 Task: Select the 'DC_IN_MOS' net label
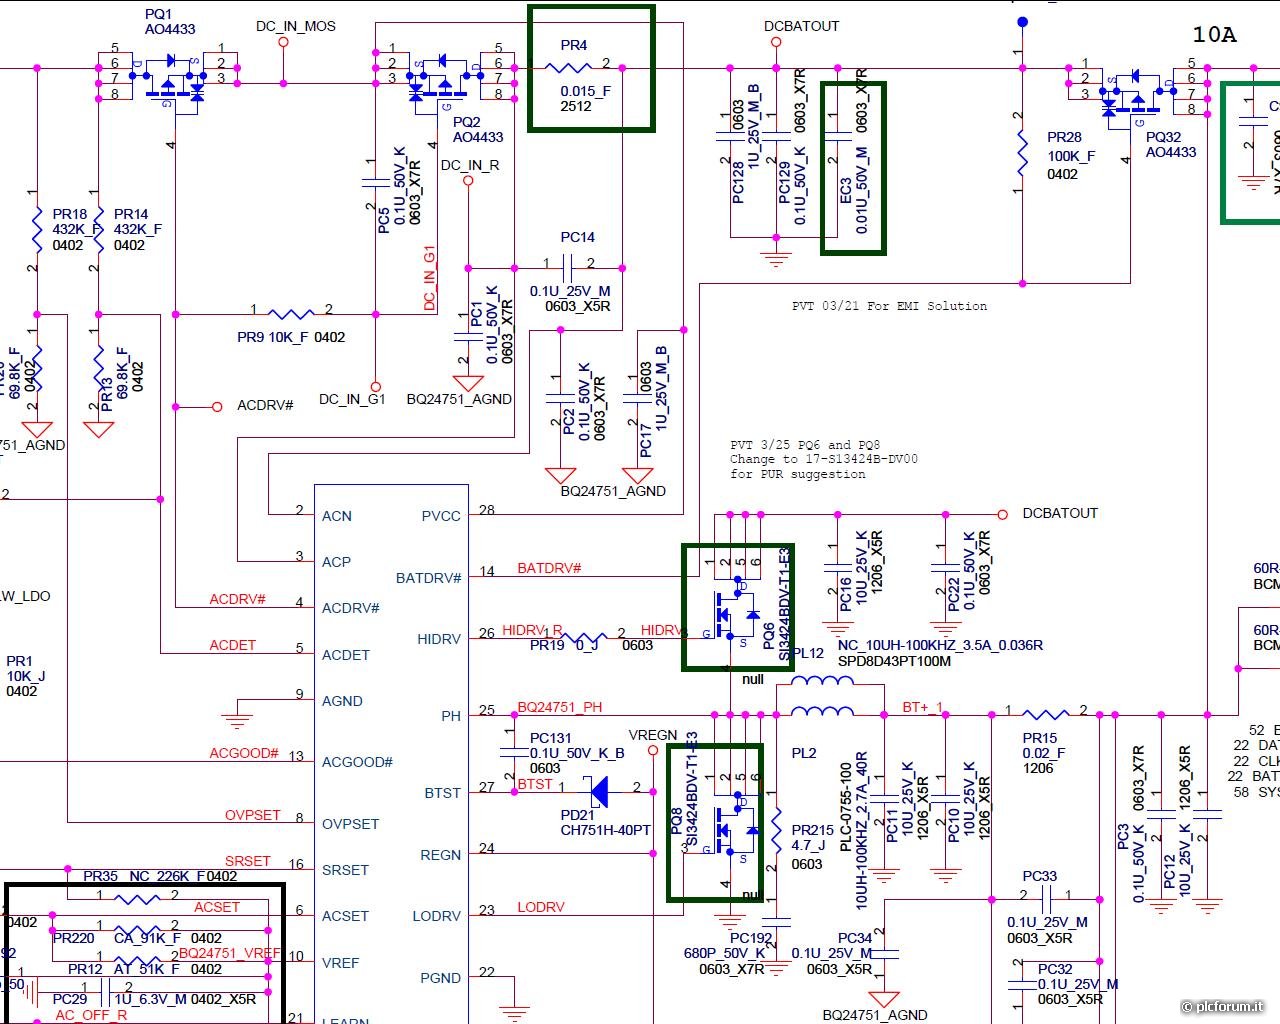(x=296, y=26)
